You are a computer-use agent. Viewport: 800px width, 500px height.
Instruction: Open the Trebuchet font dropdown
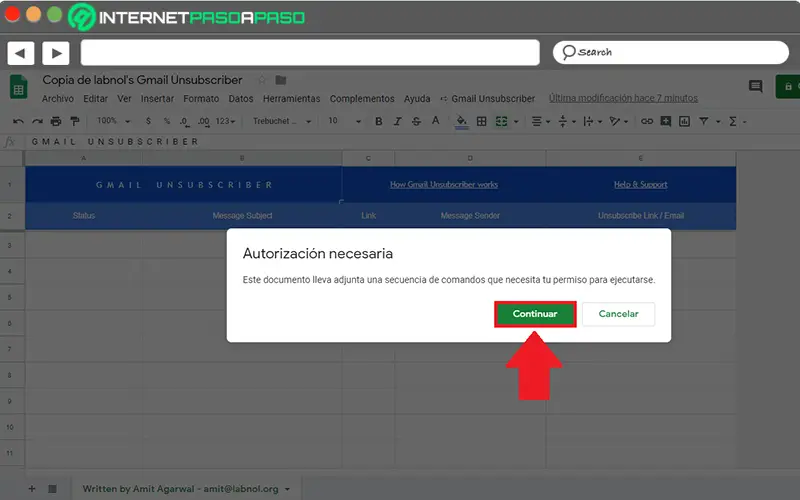point(282,121)
